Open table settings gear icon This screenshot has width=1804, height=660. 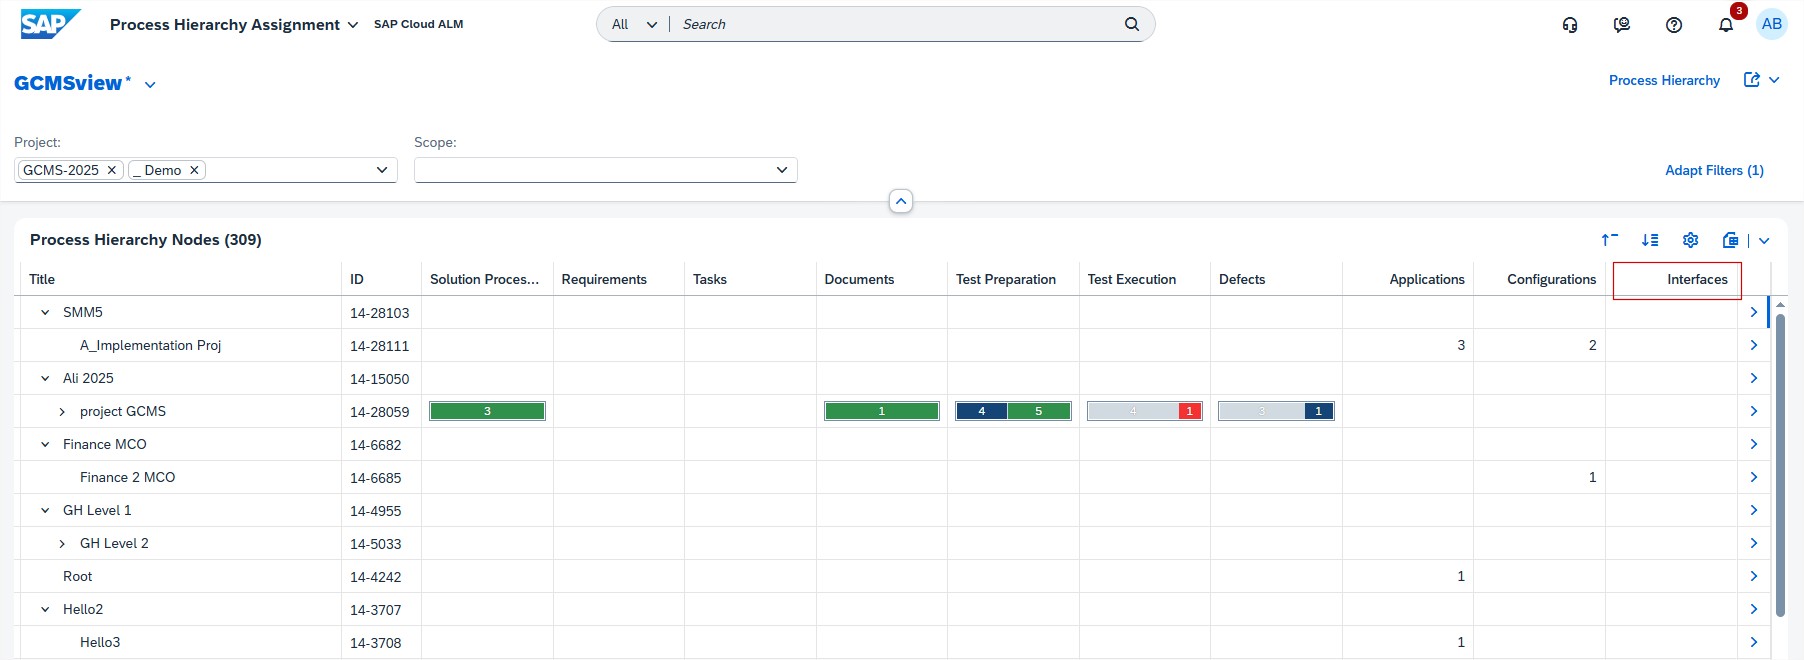click(x=1691, y=240)
